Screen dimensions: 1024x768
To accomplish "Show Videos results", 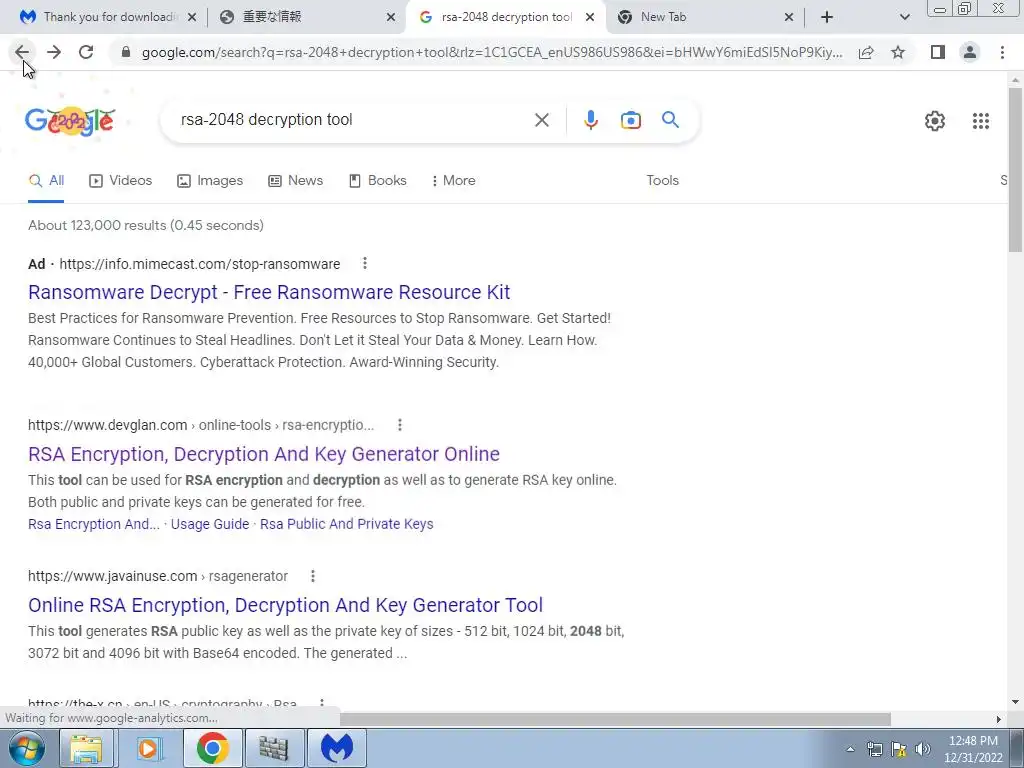I will click(x=121, y=180).
